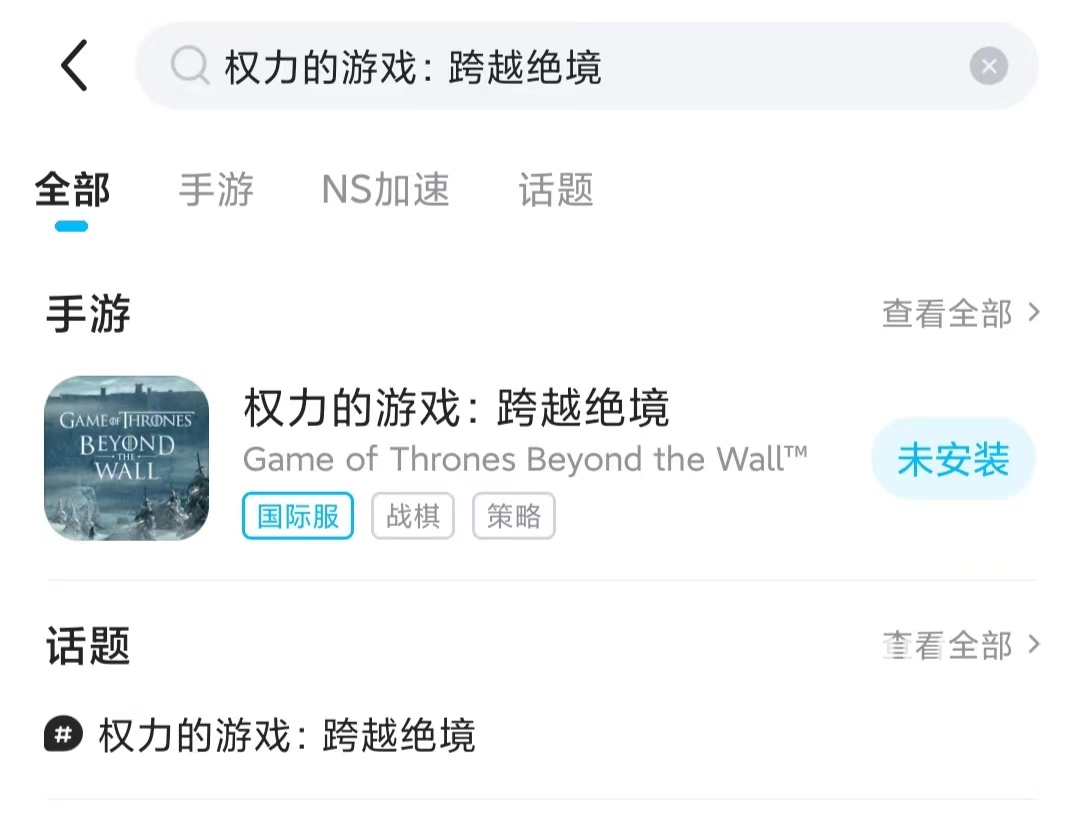
Task: Focus the search field with game title
Action: point(587,66)
